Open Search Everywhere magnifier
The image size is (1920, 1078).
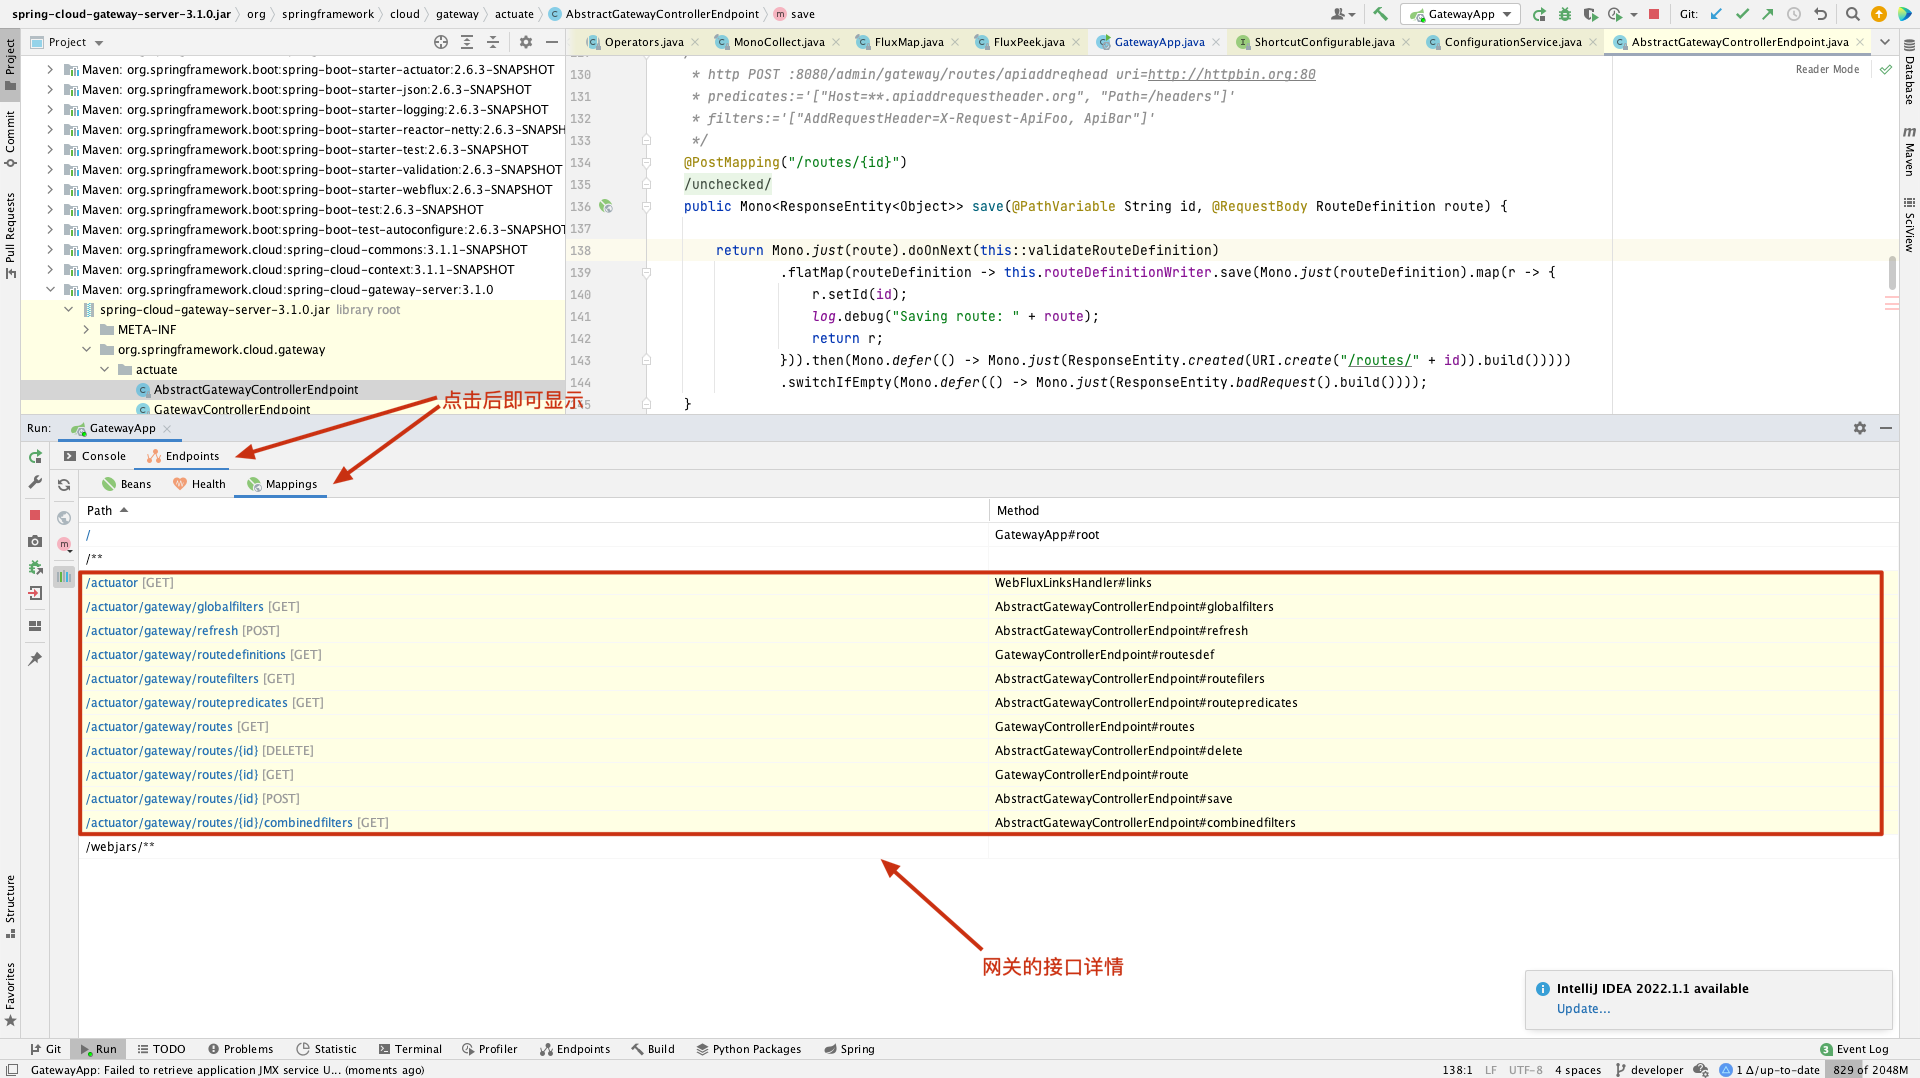click(1852, 14)
